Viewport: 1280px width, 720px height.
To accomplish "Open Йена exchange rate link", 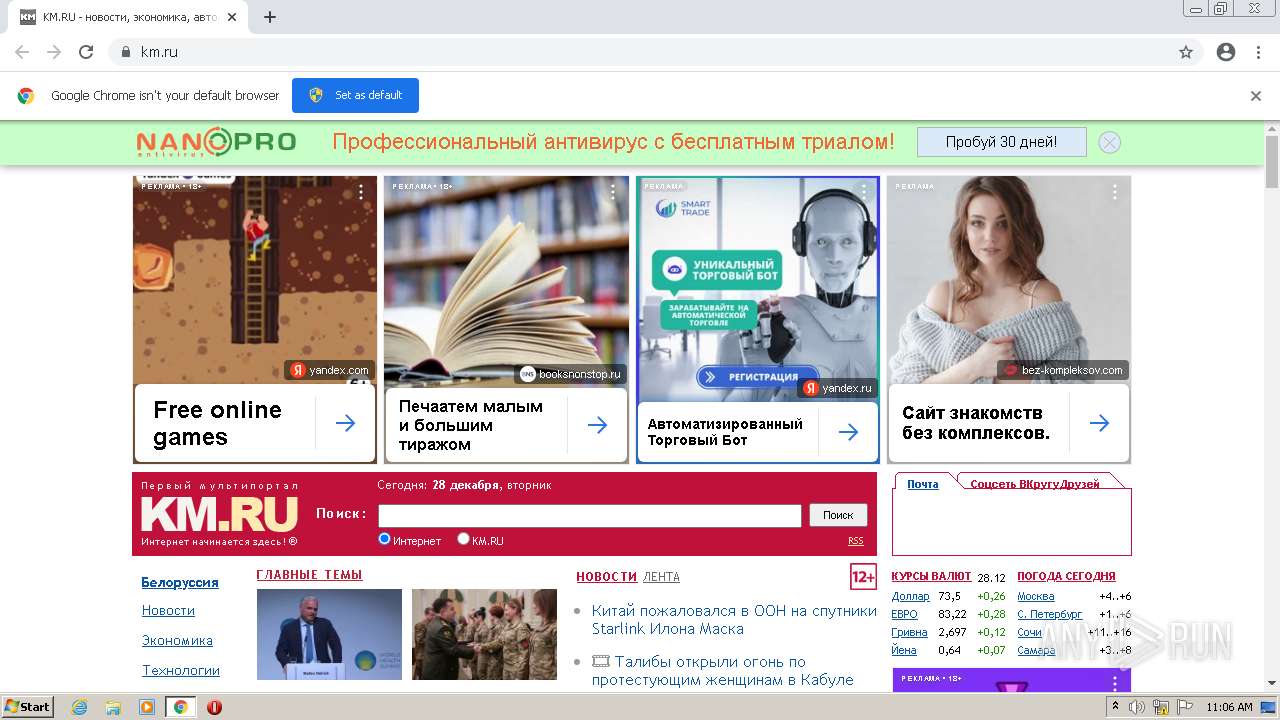I will coord(904,650).
